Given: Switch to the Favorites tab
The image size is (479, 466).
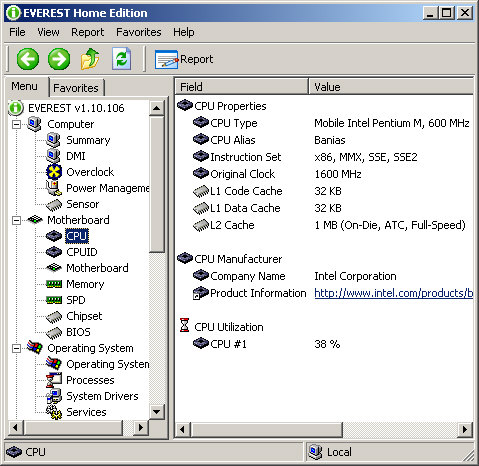Looking at the screenshot, I should coord(76,88).
